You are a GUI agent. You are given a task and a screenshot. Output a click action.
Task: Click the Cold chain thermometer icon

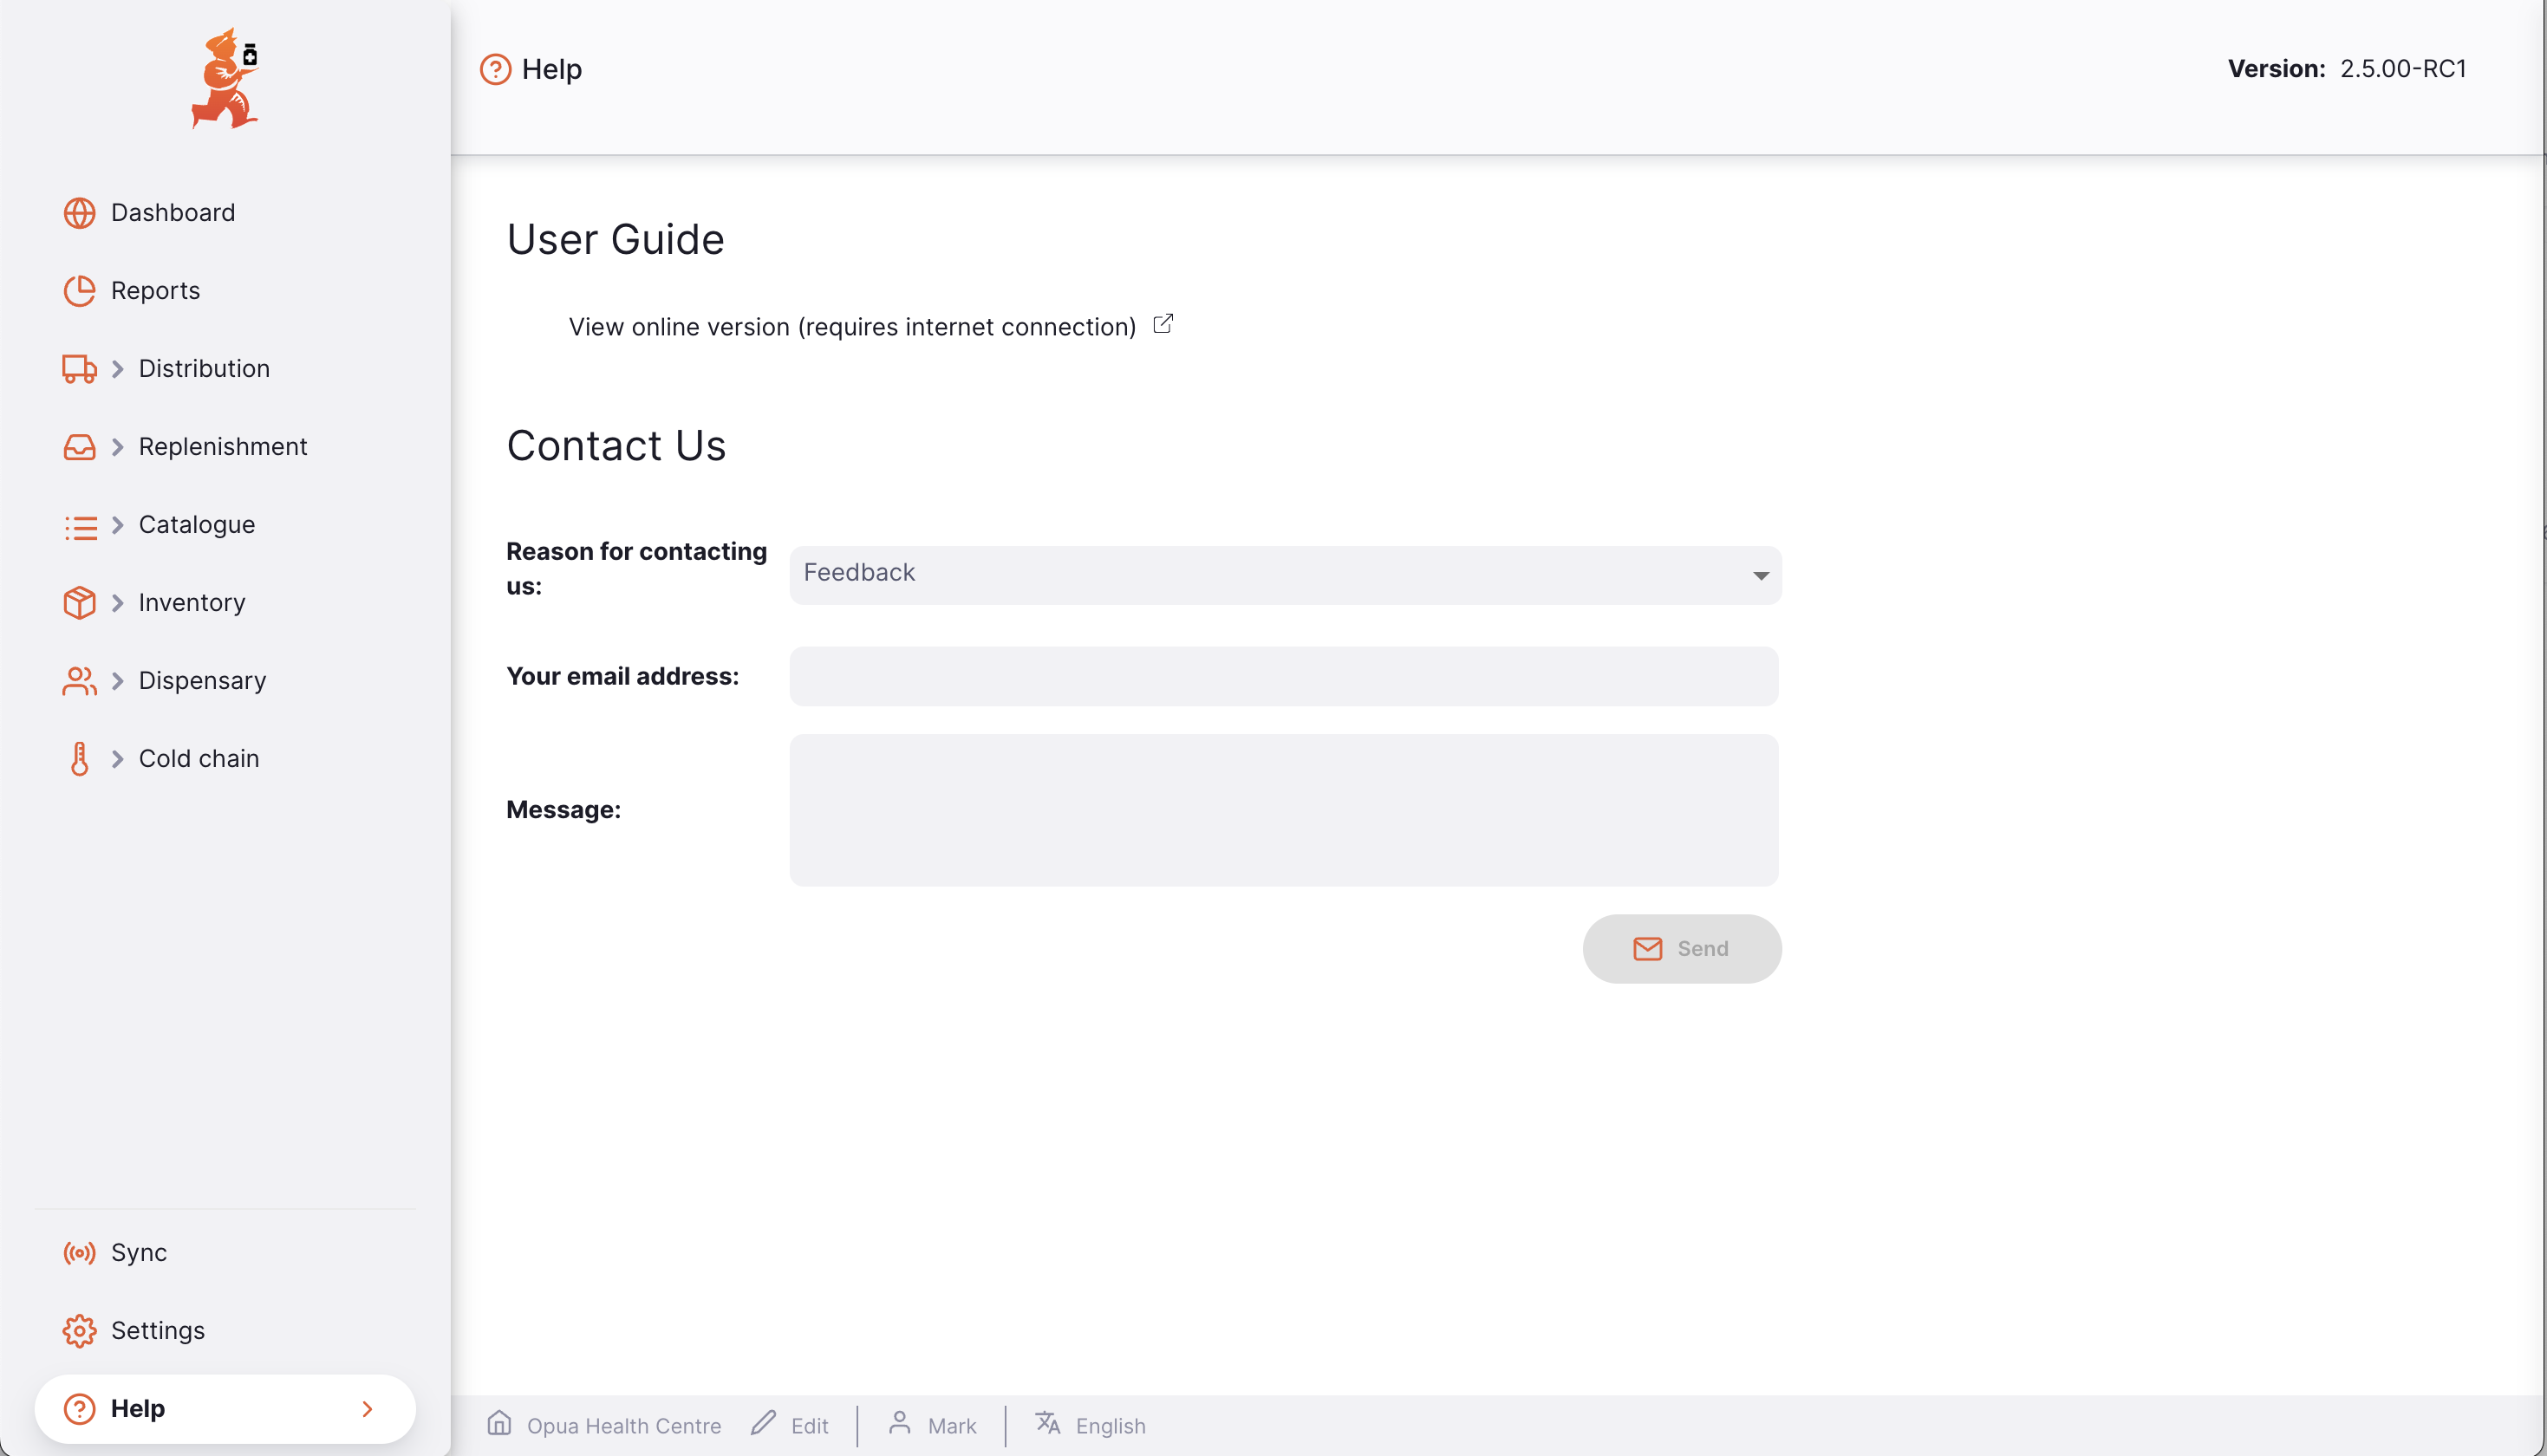click(79, 759)
